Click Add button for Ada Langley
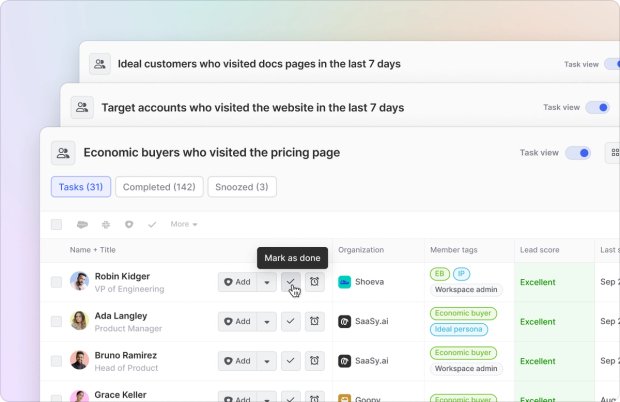The width and height of the screenshot is (620, 402). (237, 321)
